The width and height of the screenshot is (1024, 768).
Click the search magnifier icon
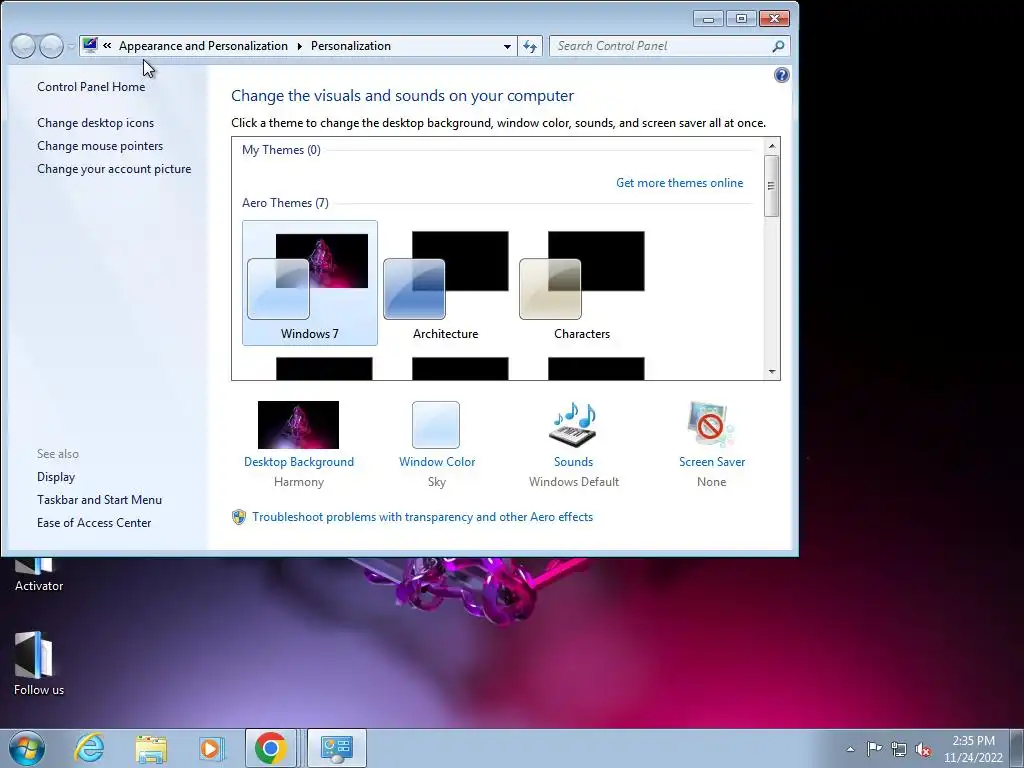(778, 46)
